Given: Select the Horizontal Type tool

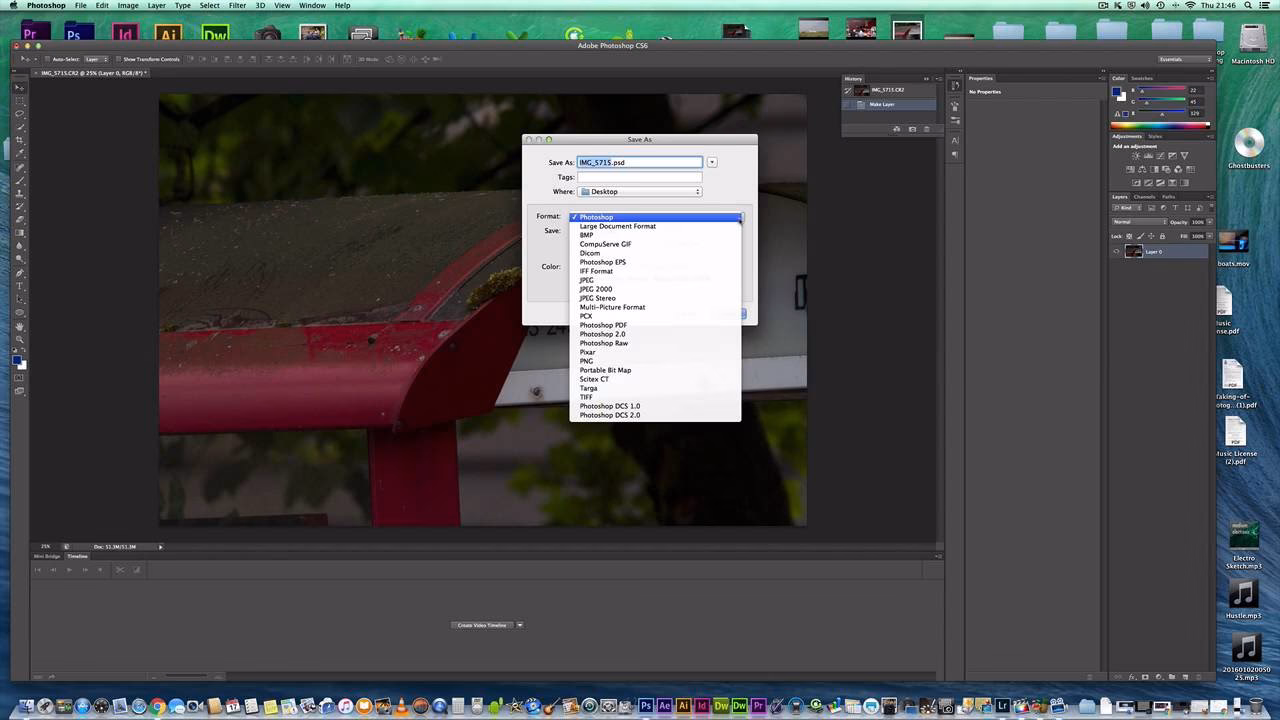Looking at the screenshot, I should pos(19,284).
